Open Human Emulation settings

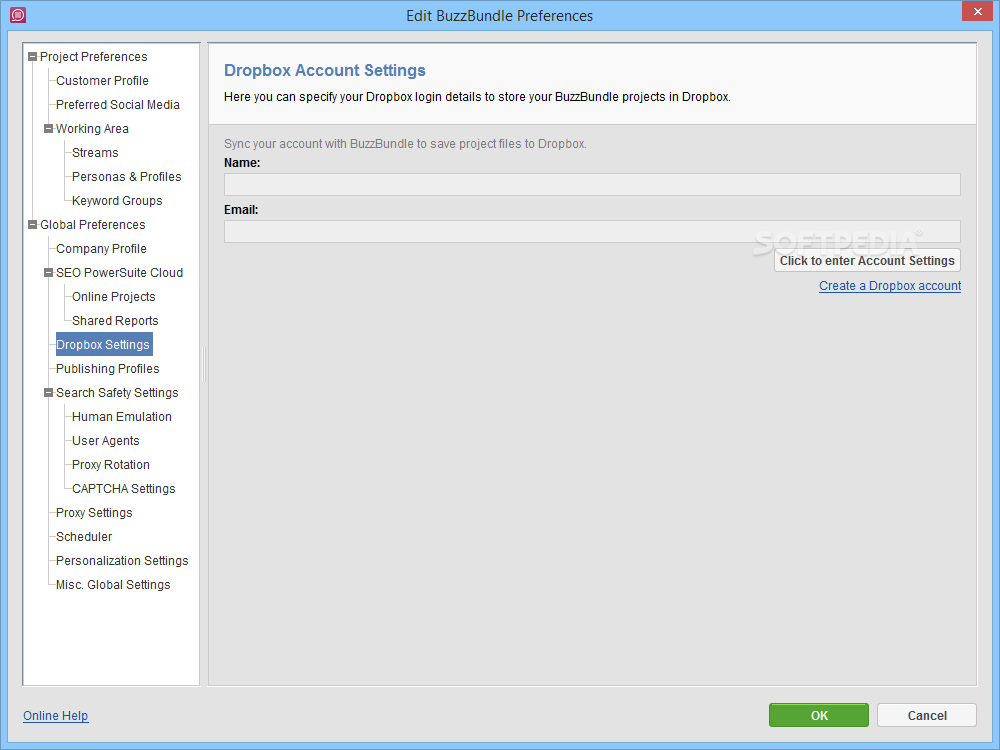pyautogui.click(x=121, y=416)
